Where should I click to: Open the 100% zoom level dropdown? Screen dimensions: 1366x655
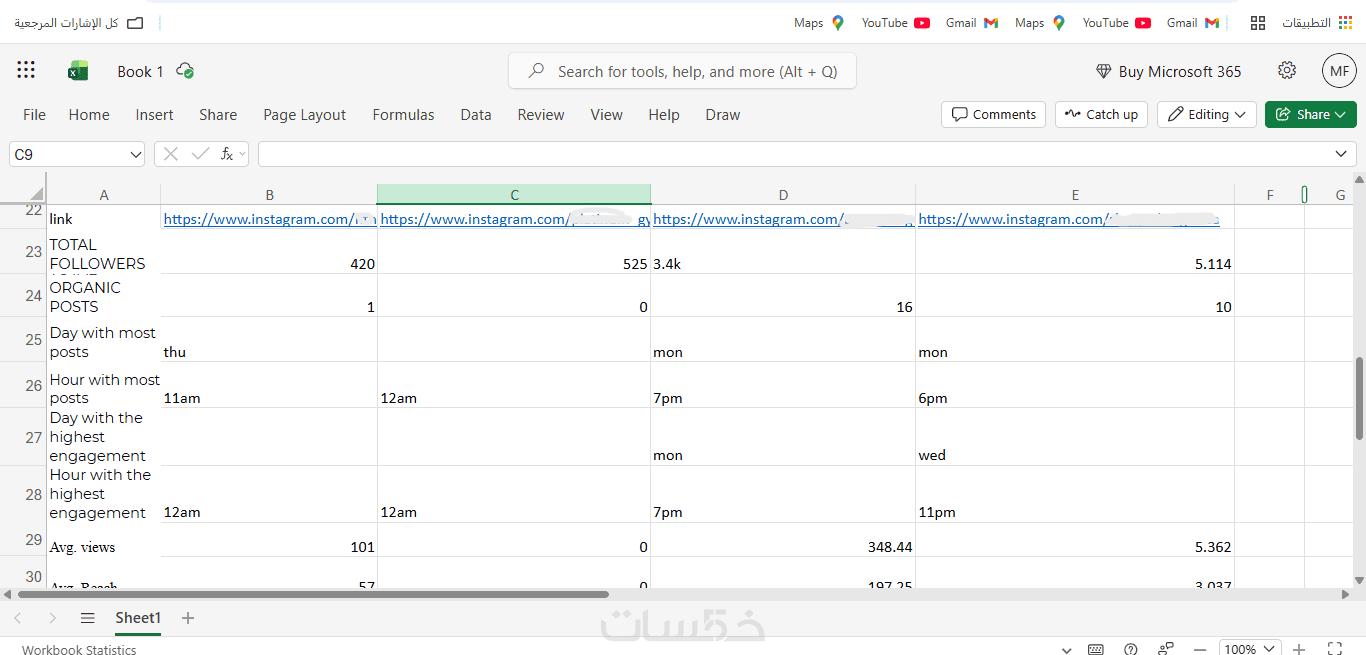[1249, 649]
